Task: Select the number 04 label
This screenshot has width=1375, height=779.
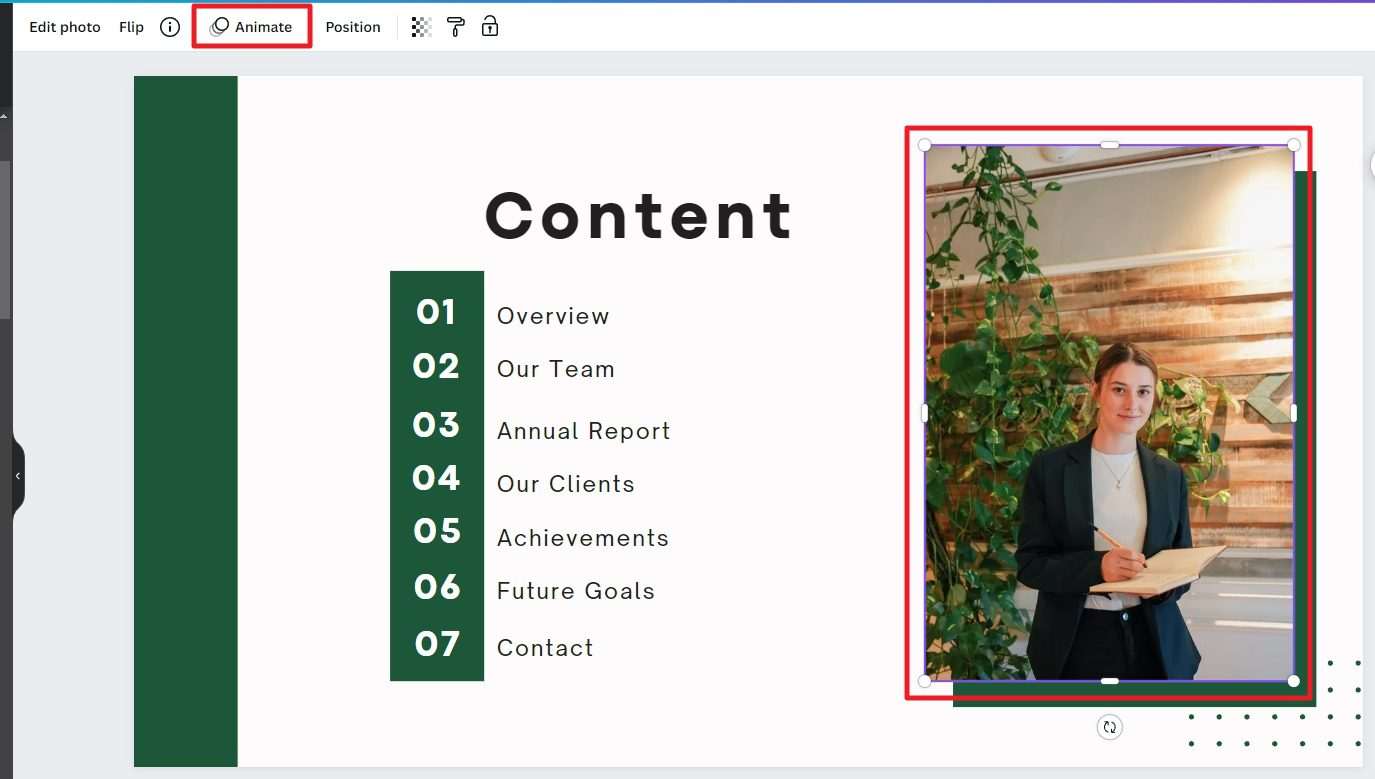Action: 436,478
